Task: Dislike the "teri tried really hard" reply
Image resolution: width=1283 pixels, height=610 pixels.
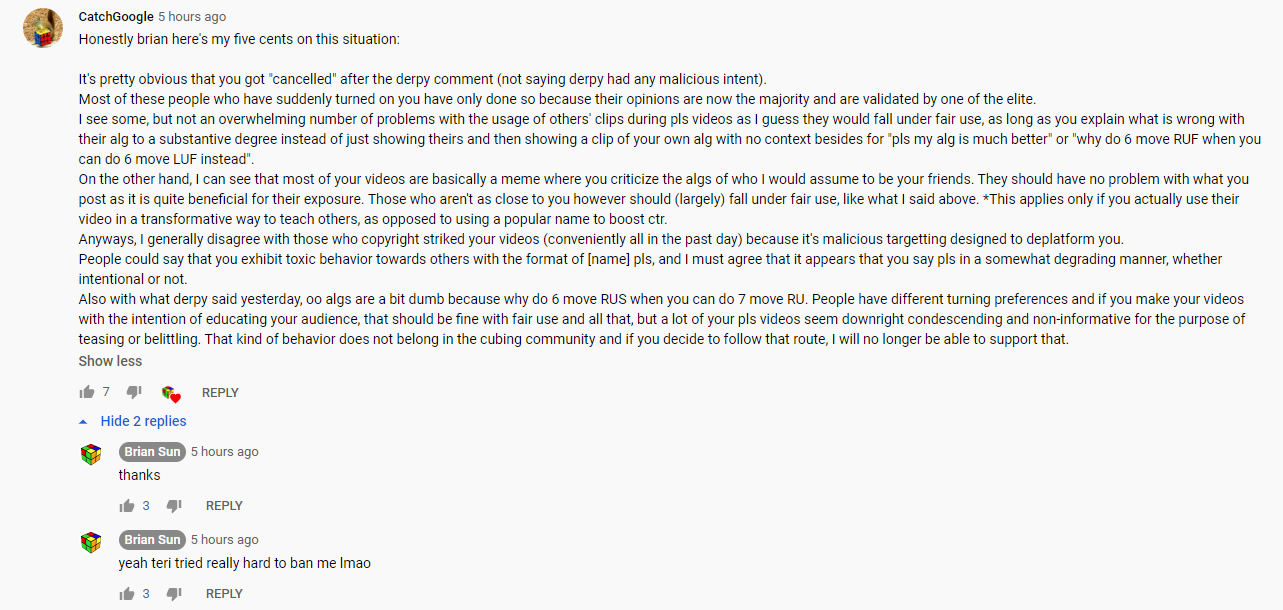Action: 174,593
